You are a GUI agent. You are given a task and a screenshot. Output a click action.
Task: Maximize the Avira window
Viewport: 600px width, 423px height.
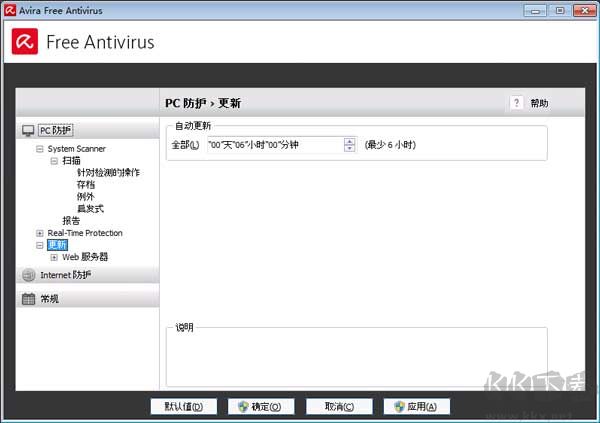click(559, 11)
